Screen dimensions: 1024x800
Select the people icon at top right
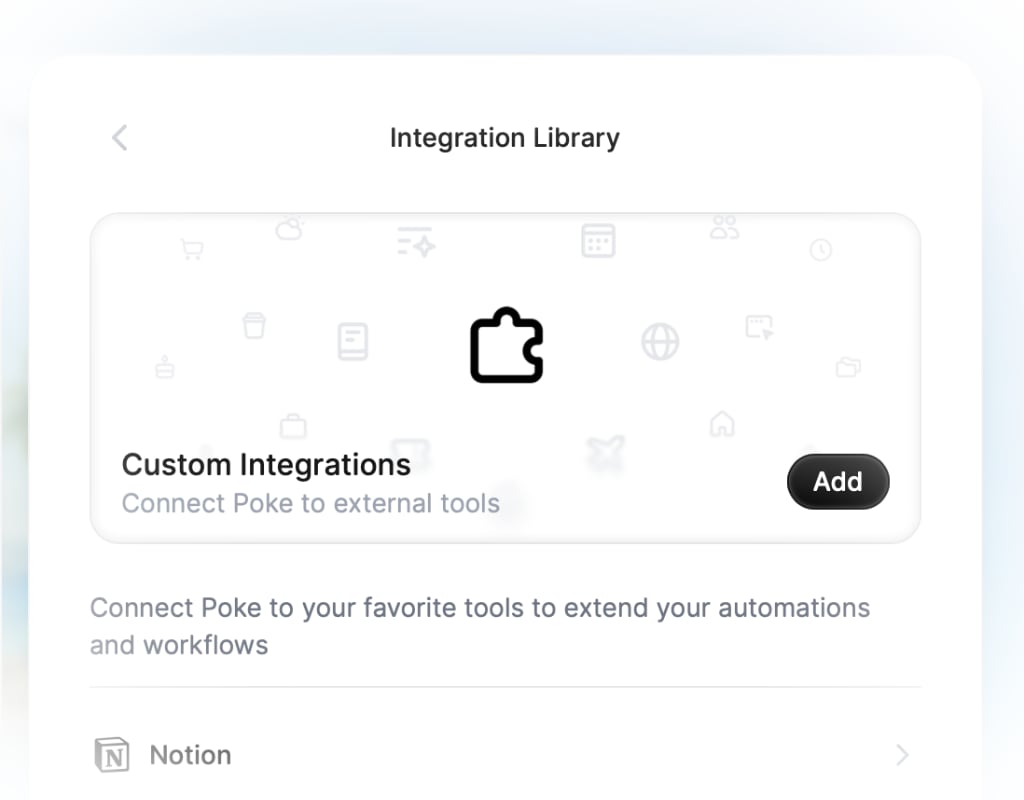724,227
